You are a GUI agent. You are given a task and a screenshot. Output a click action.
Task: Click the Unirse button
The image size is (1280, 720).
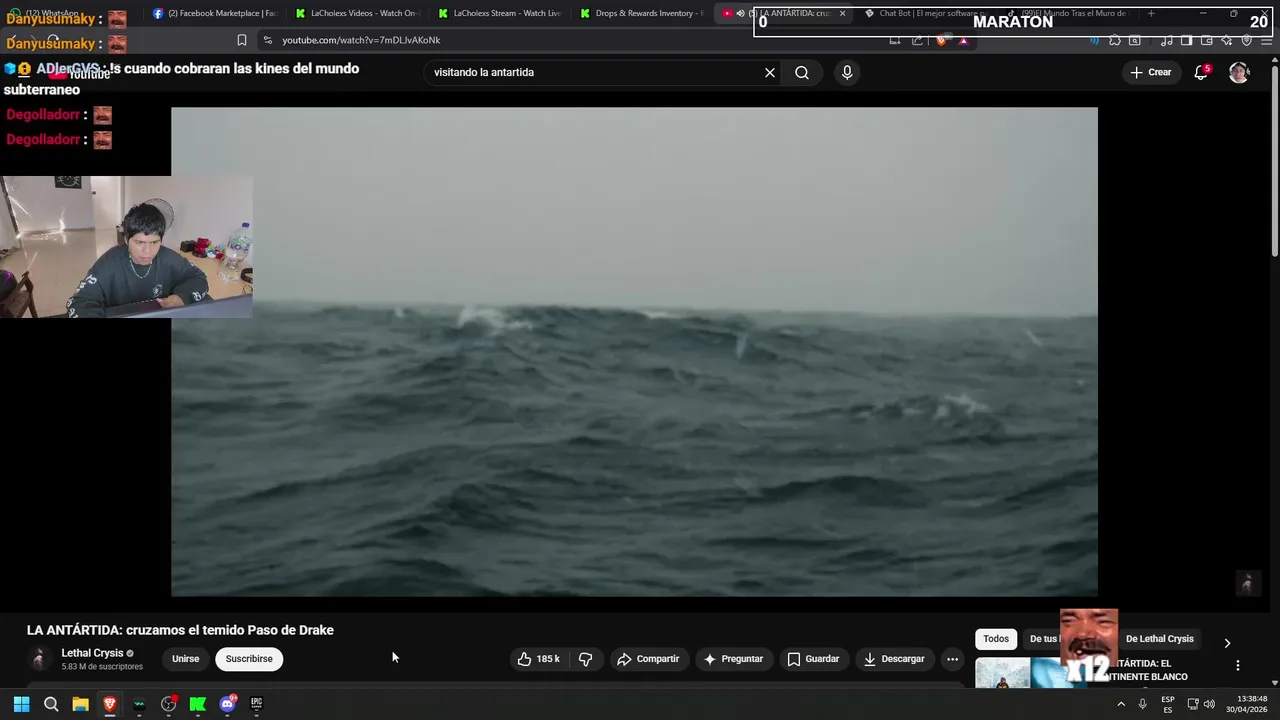185,659
